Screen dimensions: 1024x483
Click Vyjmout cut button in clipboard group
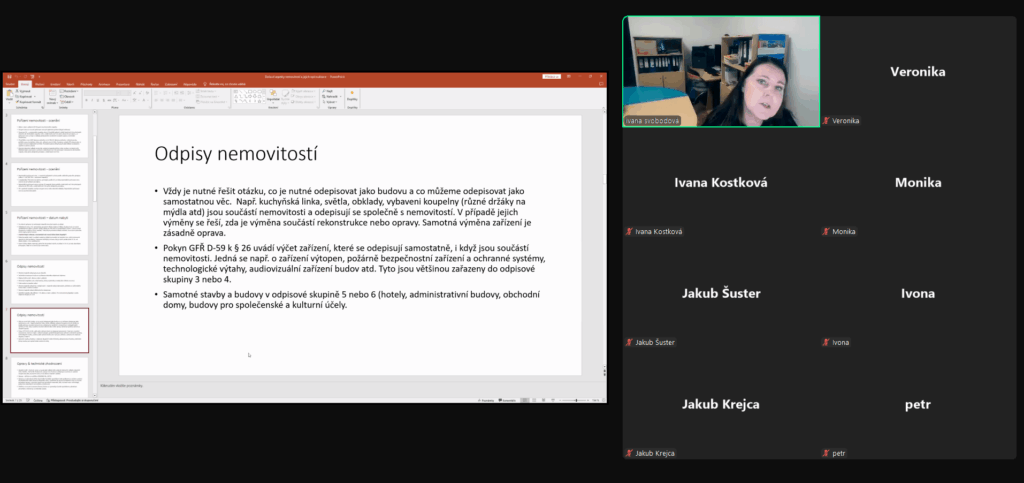[23, 91]
